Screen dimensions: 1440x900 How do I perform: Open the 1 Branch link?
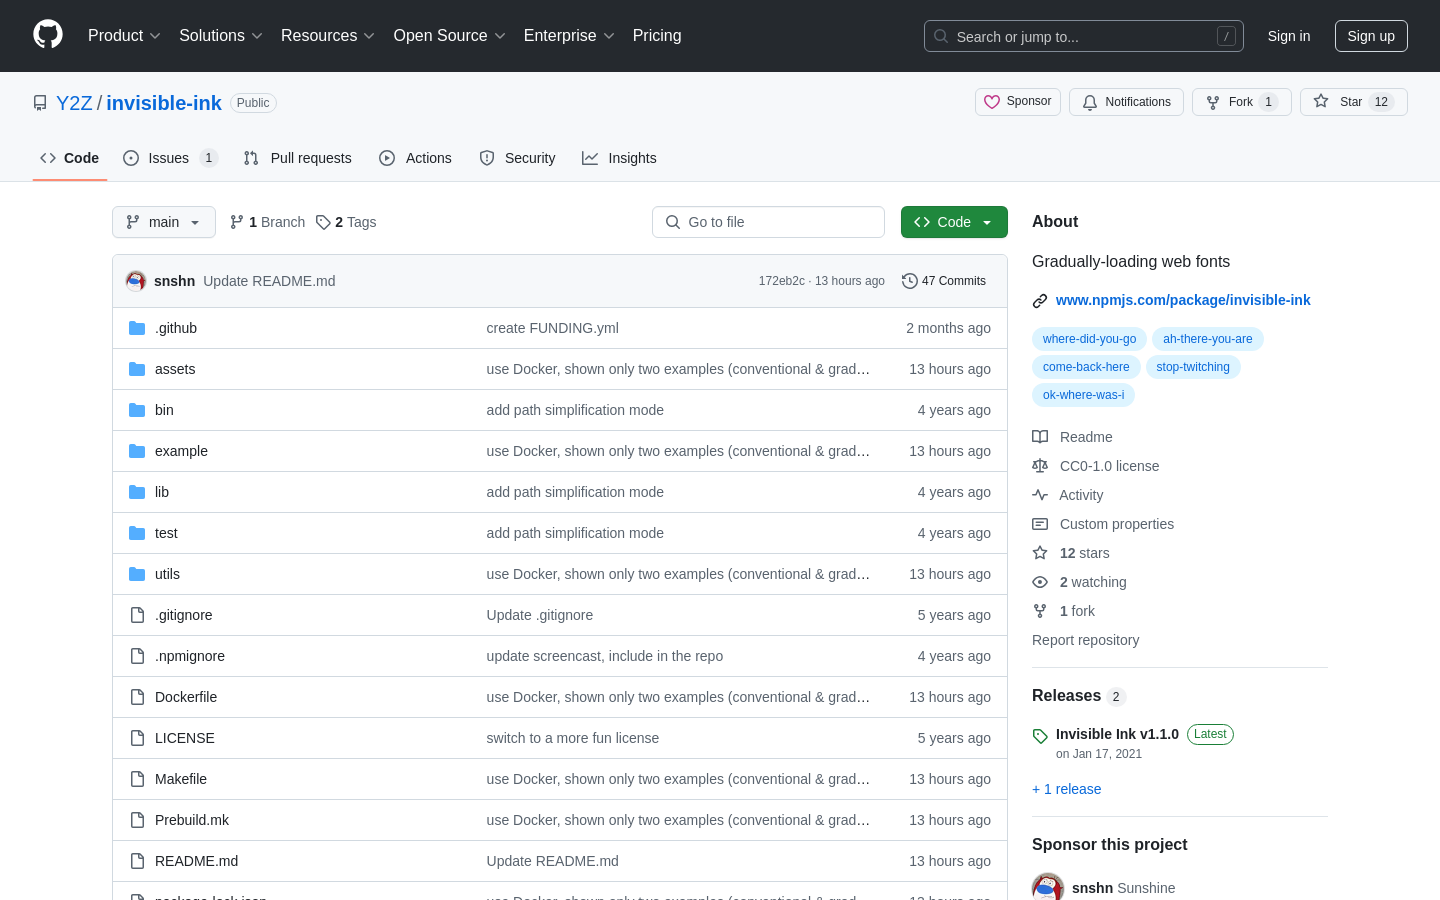click(267, 222)
